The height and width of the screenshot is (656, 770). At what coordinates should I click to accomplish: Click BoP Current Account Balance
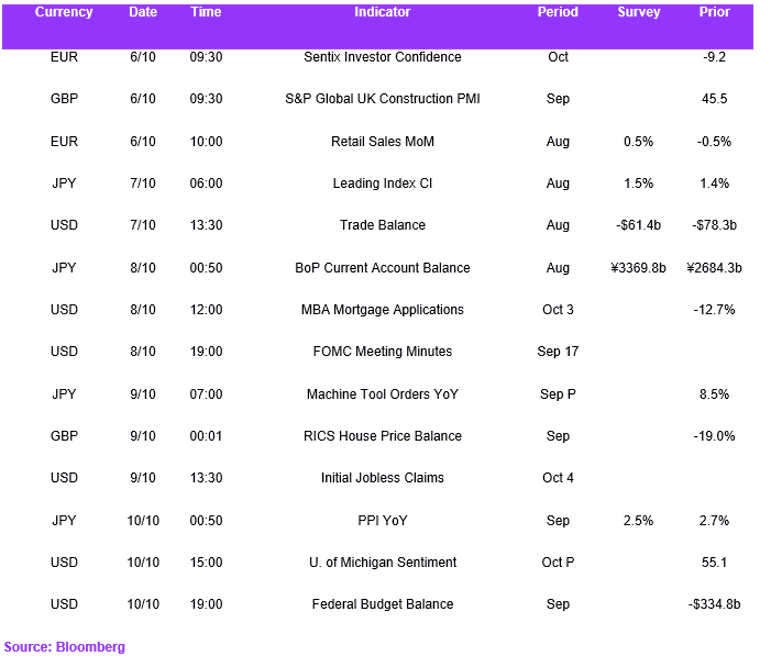click(382, 268)
